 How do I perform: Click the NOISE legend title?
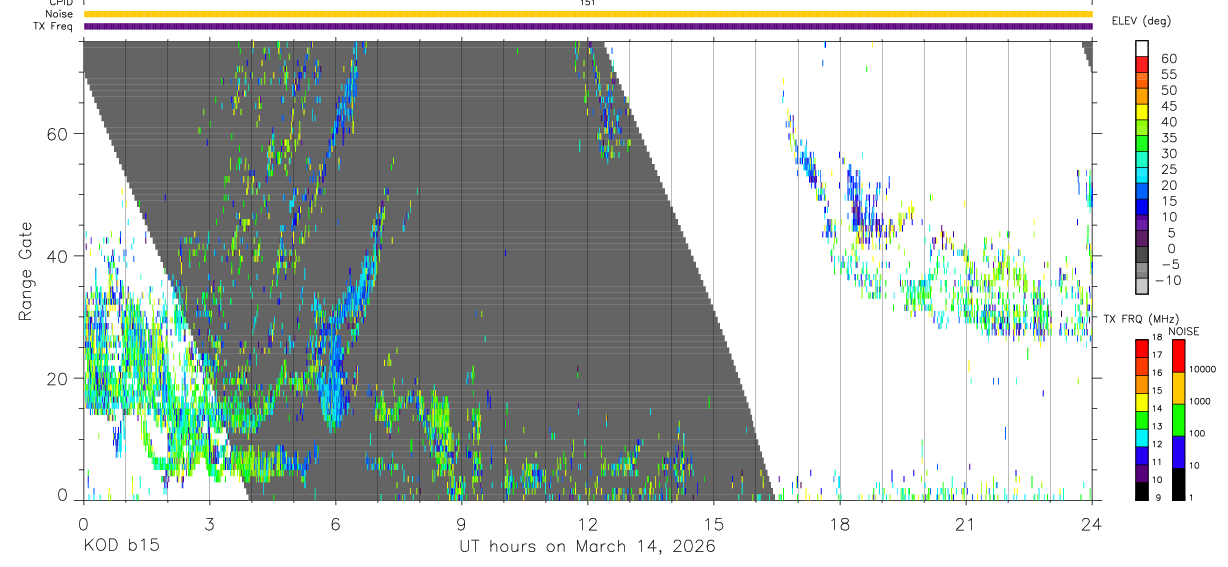tap(1184, 332)
